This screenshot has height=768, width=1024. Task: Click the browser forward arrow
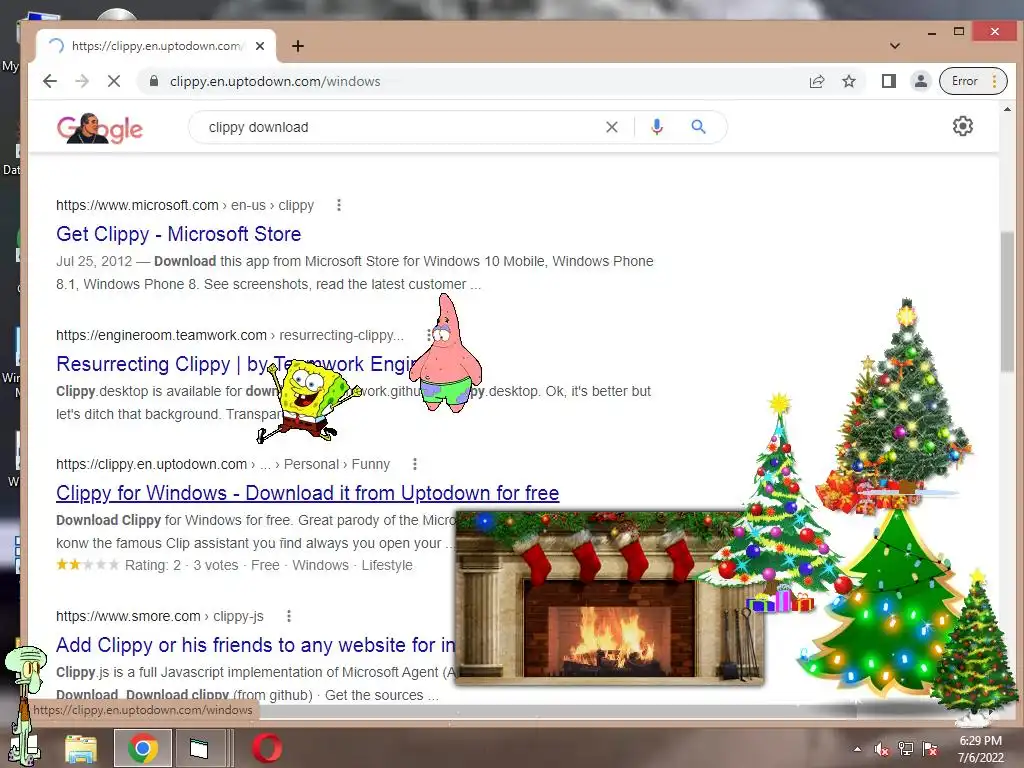click(82, 81)
